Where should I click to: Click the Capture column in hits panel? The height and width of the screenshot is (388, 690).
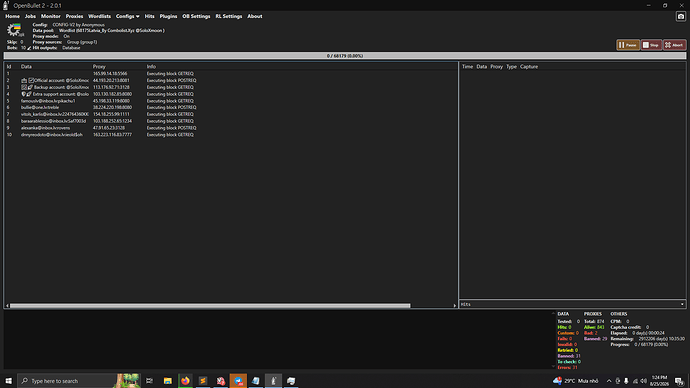(x=529, y=67)
